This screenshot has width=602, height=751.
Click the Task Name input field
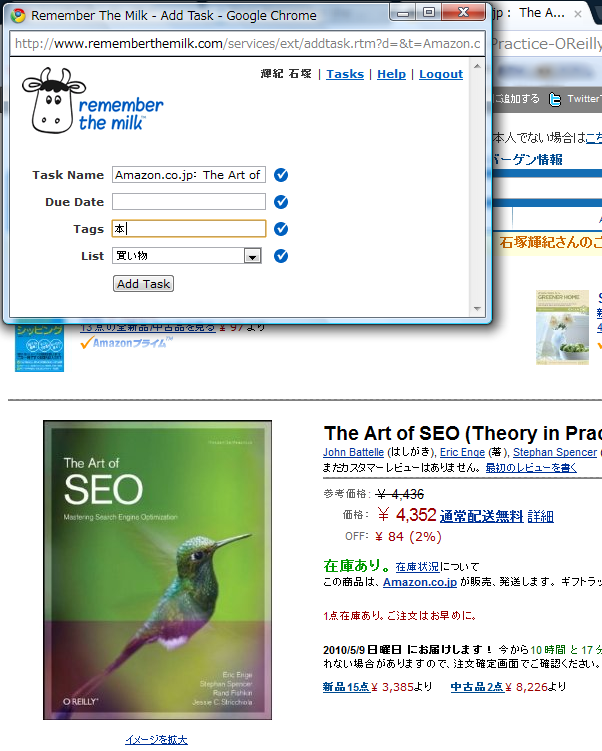(189, 175)
